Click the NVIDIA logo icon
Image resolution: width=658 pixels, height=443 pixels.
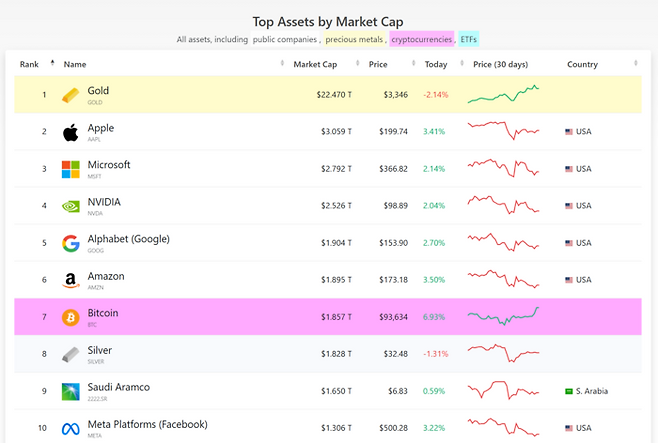click(x=70, y=206)
